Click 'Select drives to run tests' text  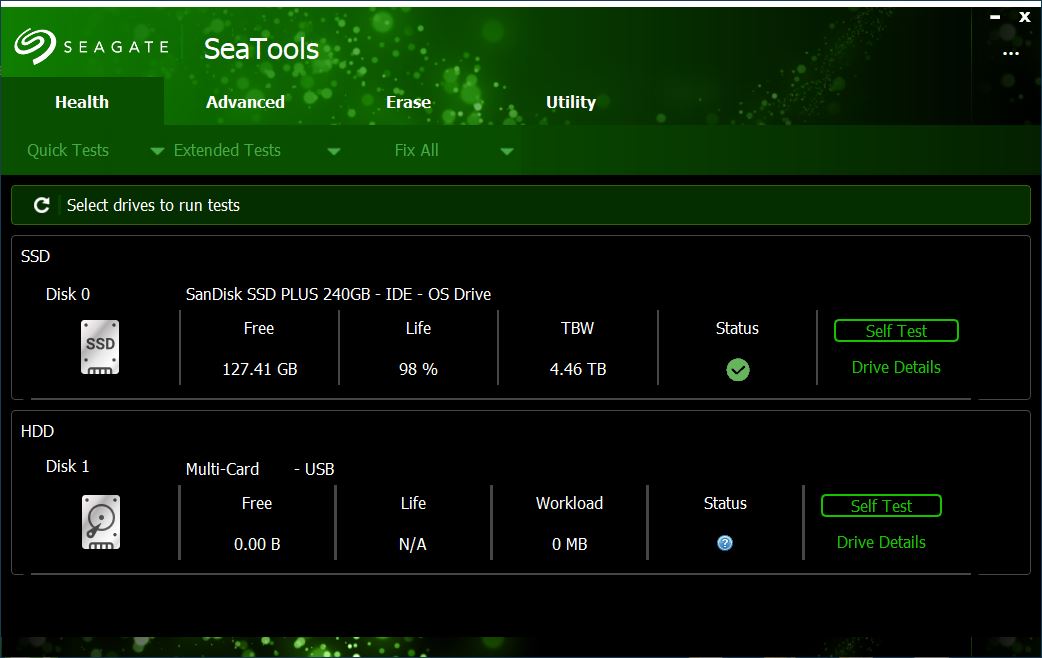[153, 205]
